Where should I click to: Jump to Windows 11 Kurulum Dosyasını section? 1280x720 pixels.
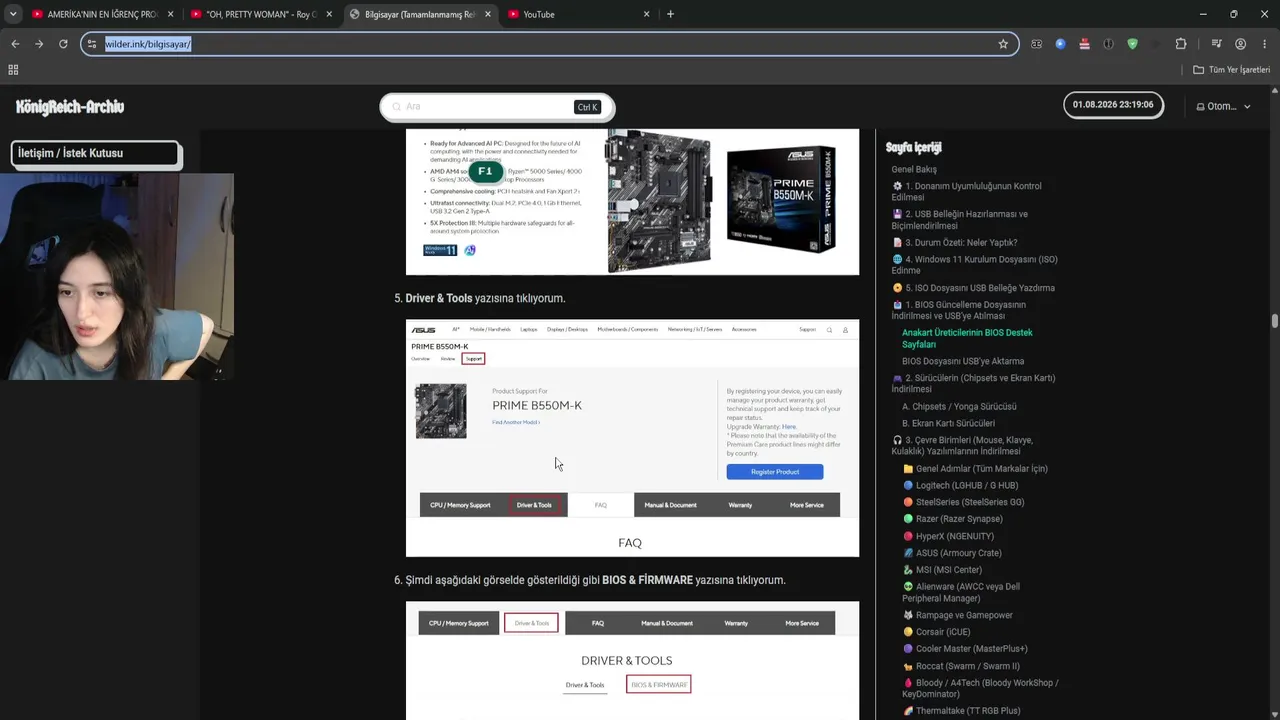tap(975, 265)
